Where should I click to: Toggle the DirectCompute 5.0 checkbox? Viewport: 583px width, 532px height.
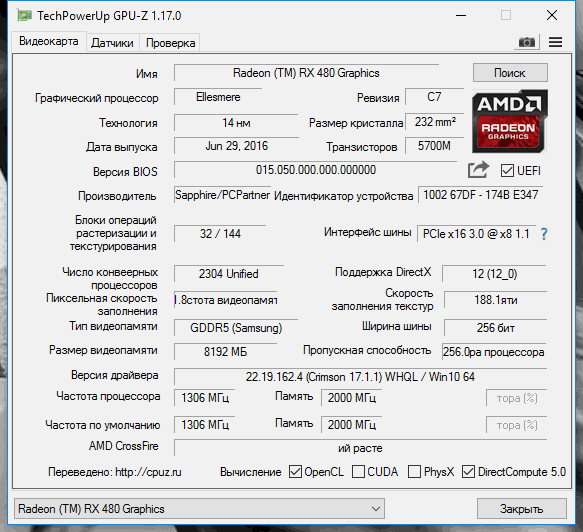(x=468, y=472)
